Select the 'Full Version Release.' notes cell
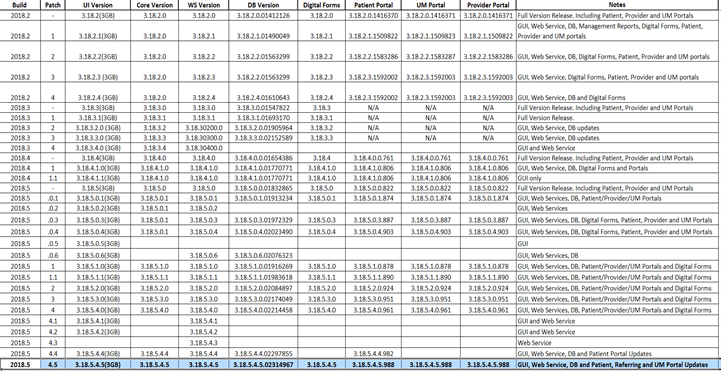721x371 pixels. click(617, 118)
